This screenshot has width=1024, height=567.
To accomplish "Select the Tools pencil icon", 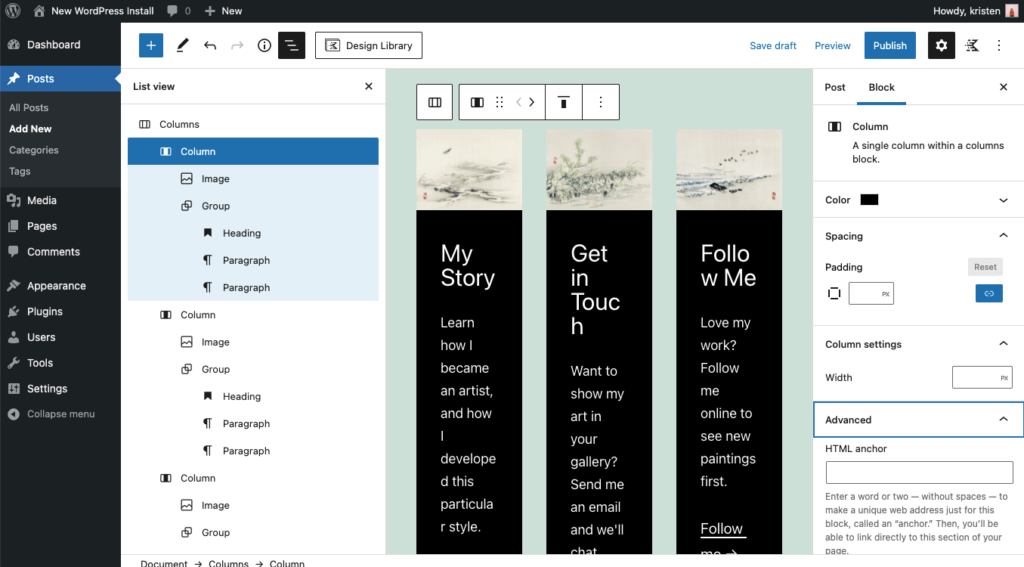I will tap(182, 45).
